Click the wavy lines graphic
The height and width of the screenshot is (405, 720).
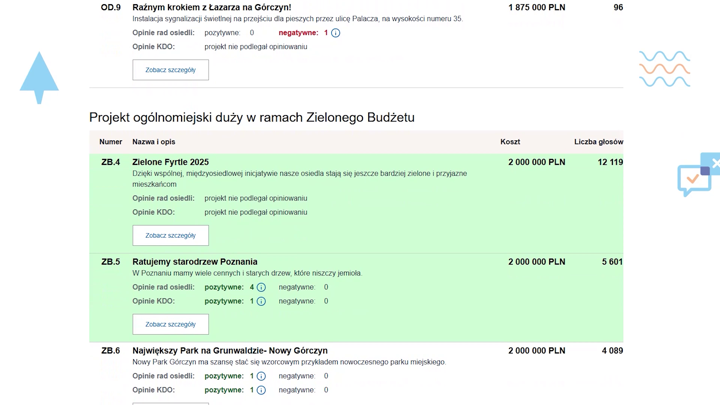[664, 69]
